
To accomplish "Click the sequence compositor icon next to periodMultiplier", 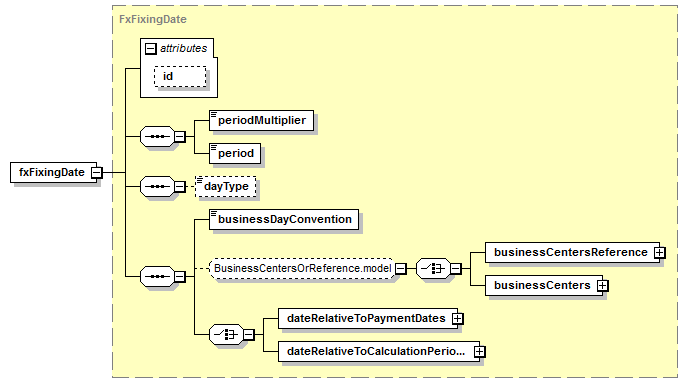I will [x=157, y=136].
